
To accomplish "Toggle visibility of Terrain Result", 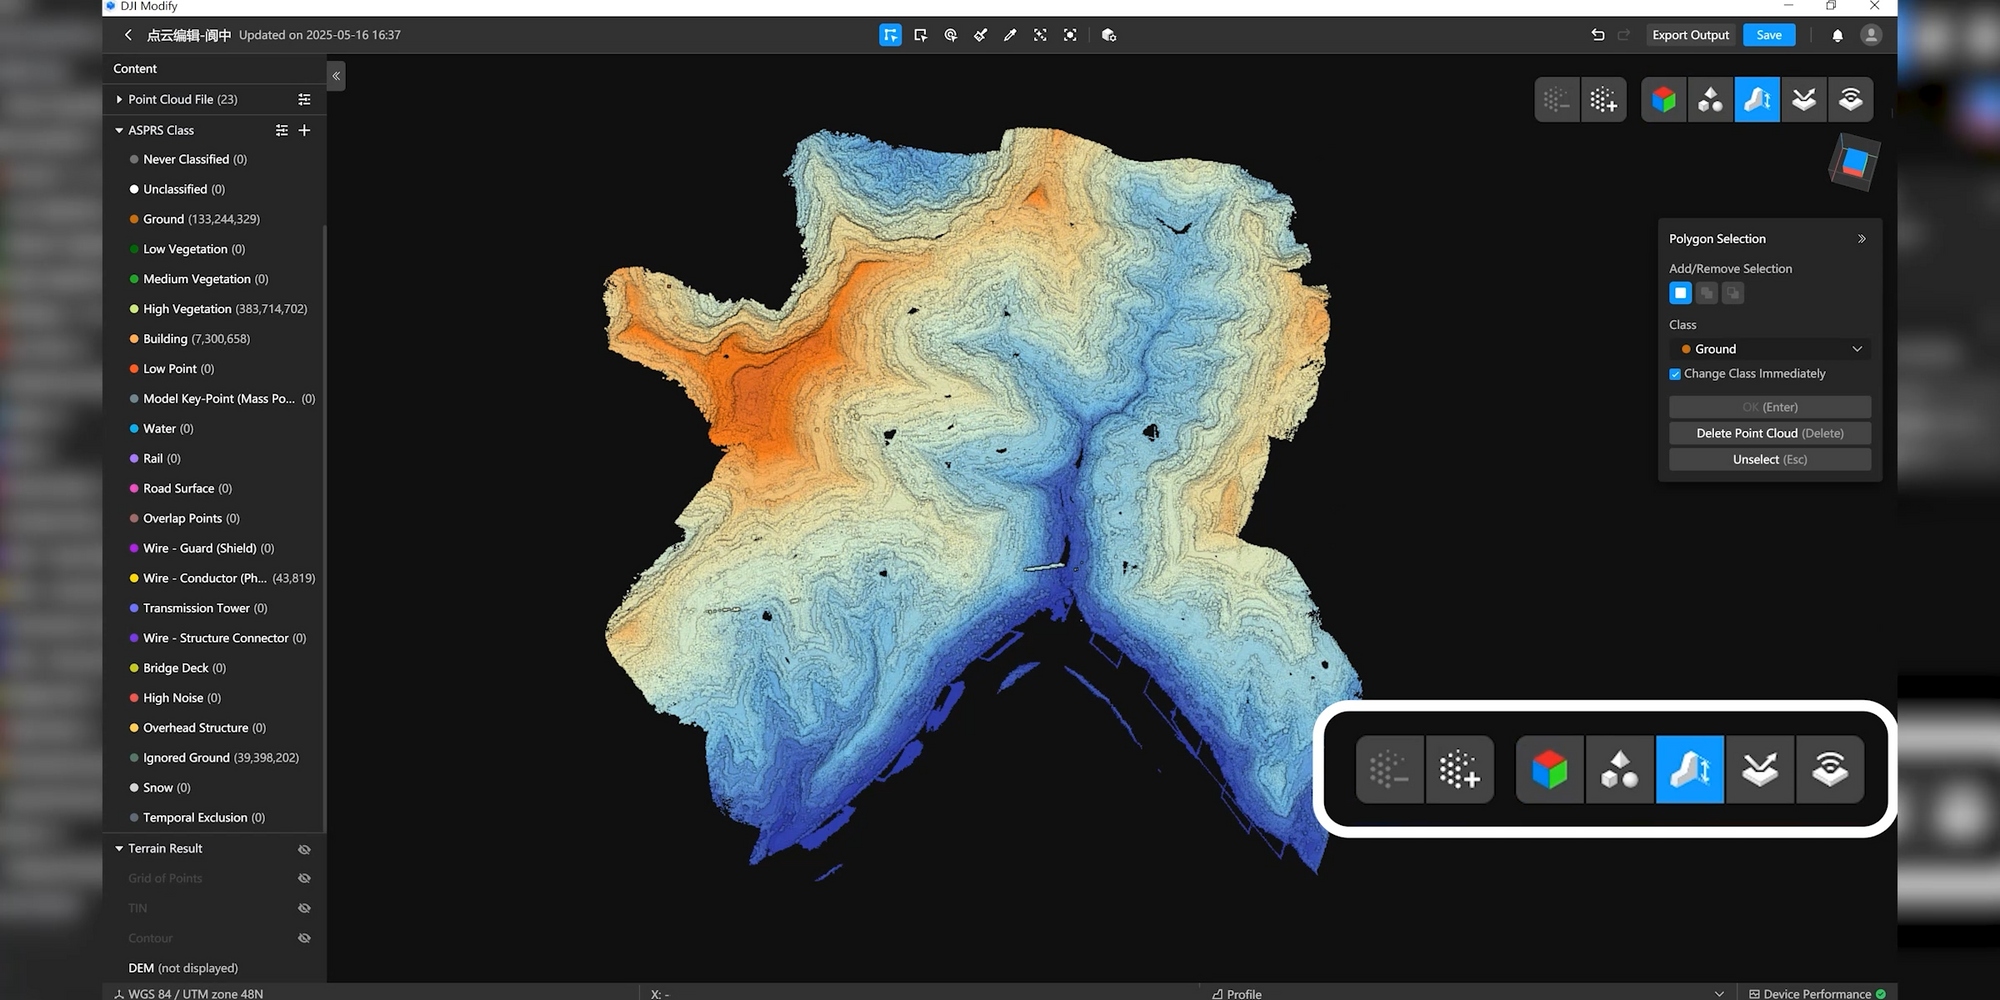I will tap(305, 849).
